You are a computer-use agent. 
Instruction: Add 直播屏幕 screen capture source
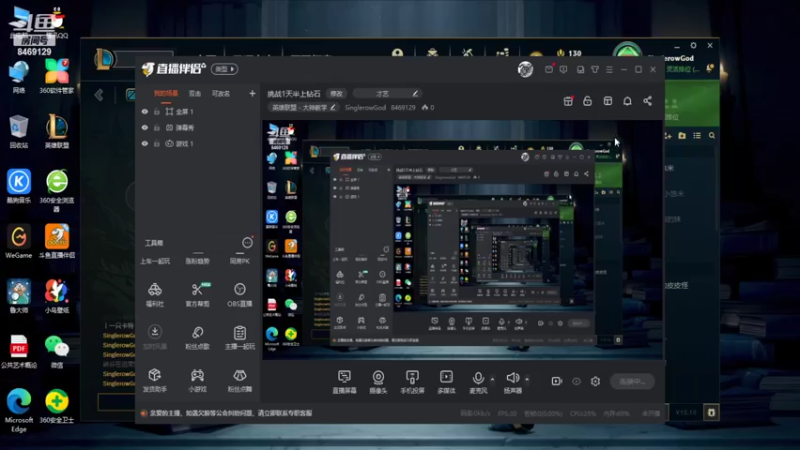344,382
